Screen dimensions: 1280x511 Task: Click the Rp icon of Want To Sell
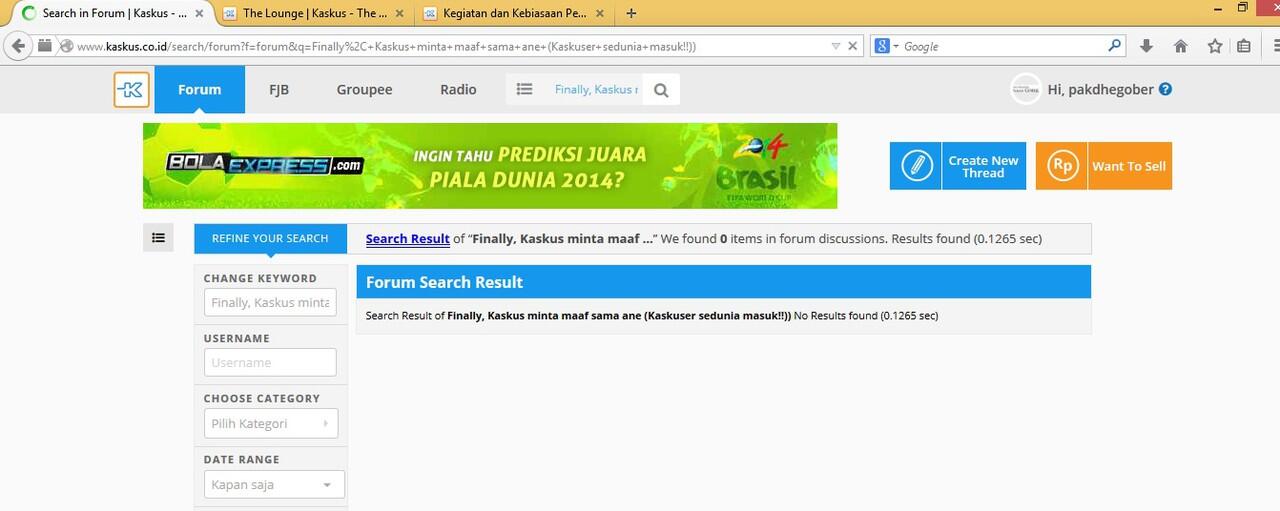coord(1062,166)
